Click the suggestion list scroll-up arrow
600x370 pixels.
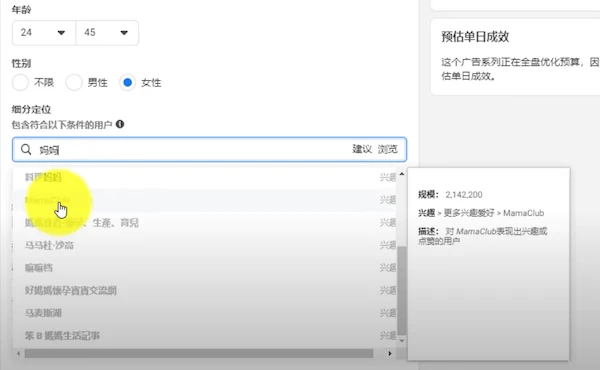[401, 174]
